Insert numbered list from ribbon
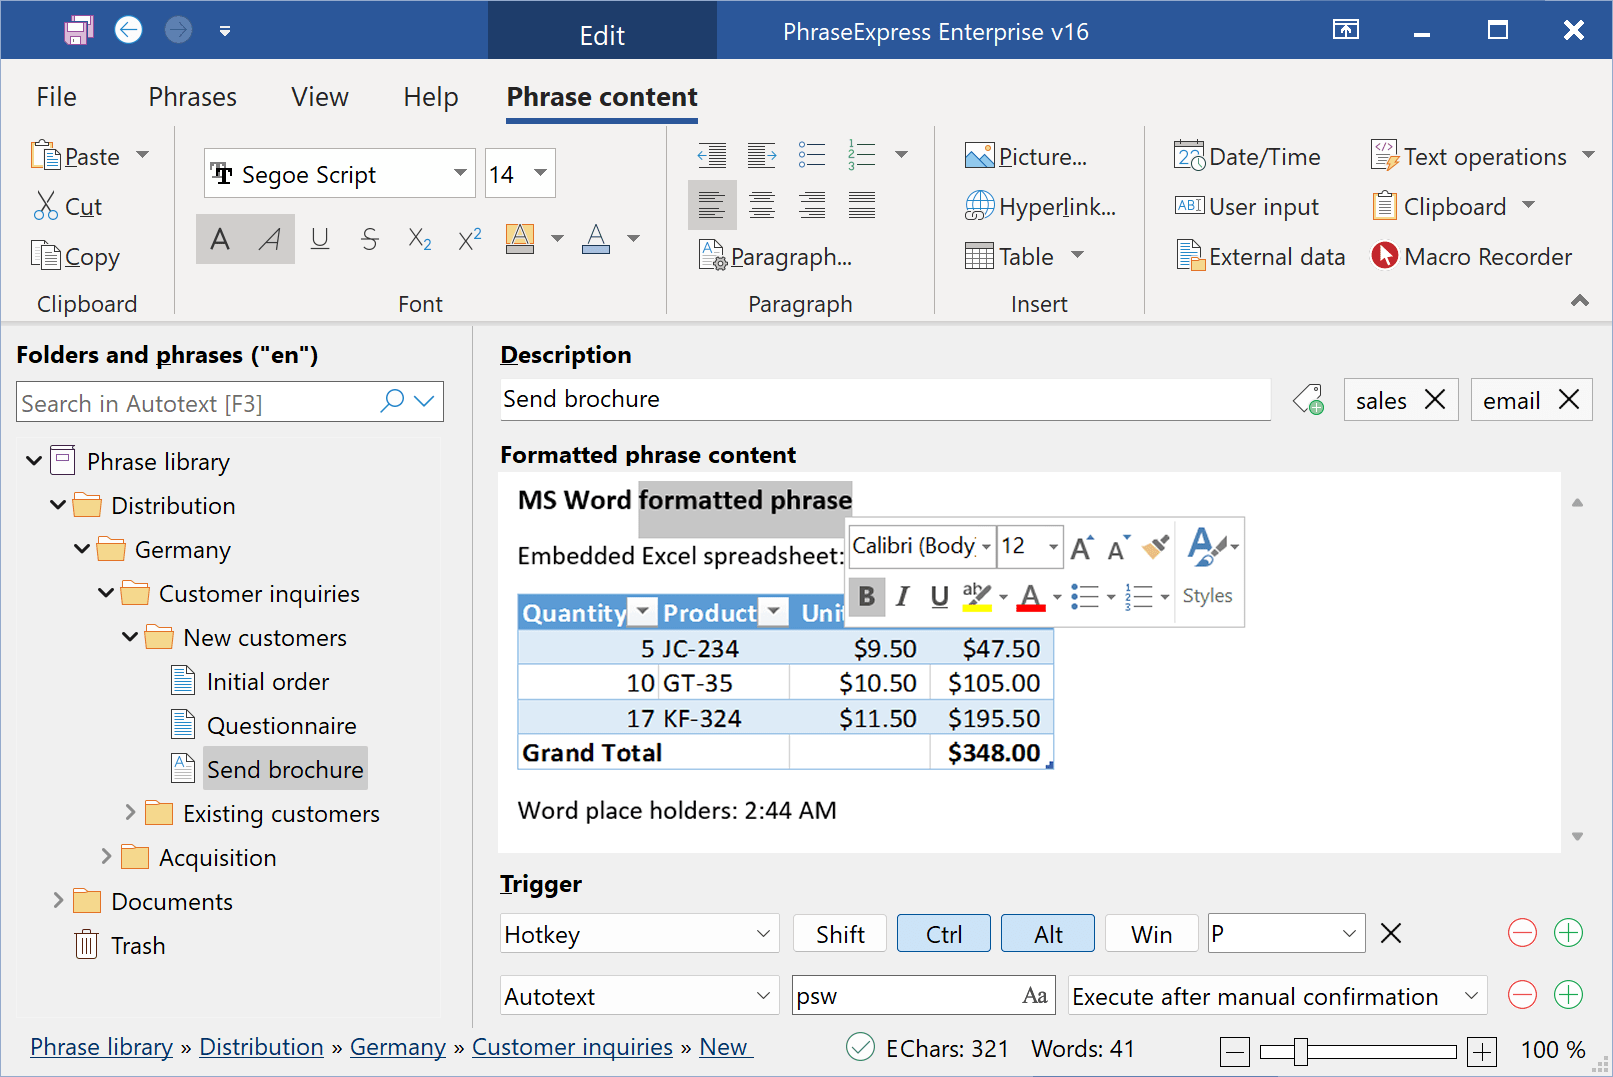Viewport: 1613px width, 1077px height. pos(862,155)
